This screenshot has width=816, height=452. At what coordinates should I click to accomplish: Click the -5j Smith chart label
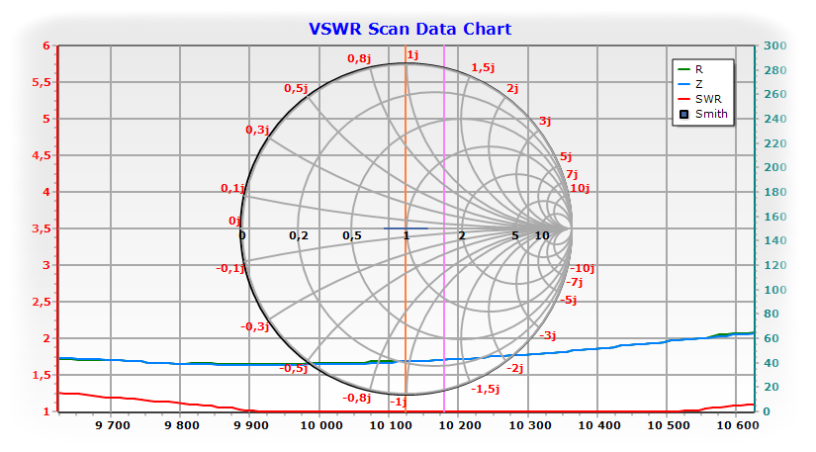(568, 300)
